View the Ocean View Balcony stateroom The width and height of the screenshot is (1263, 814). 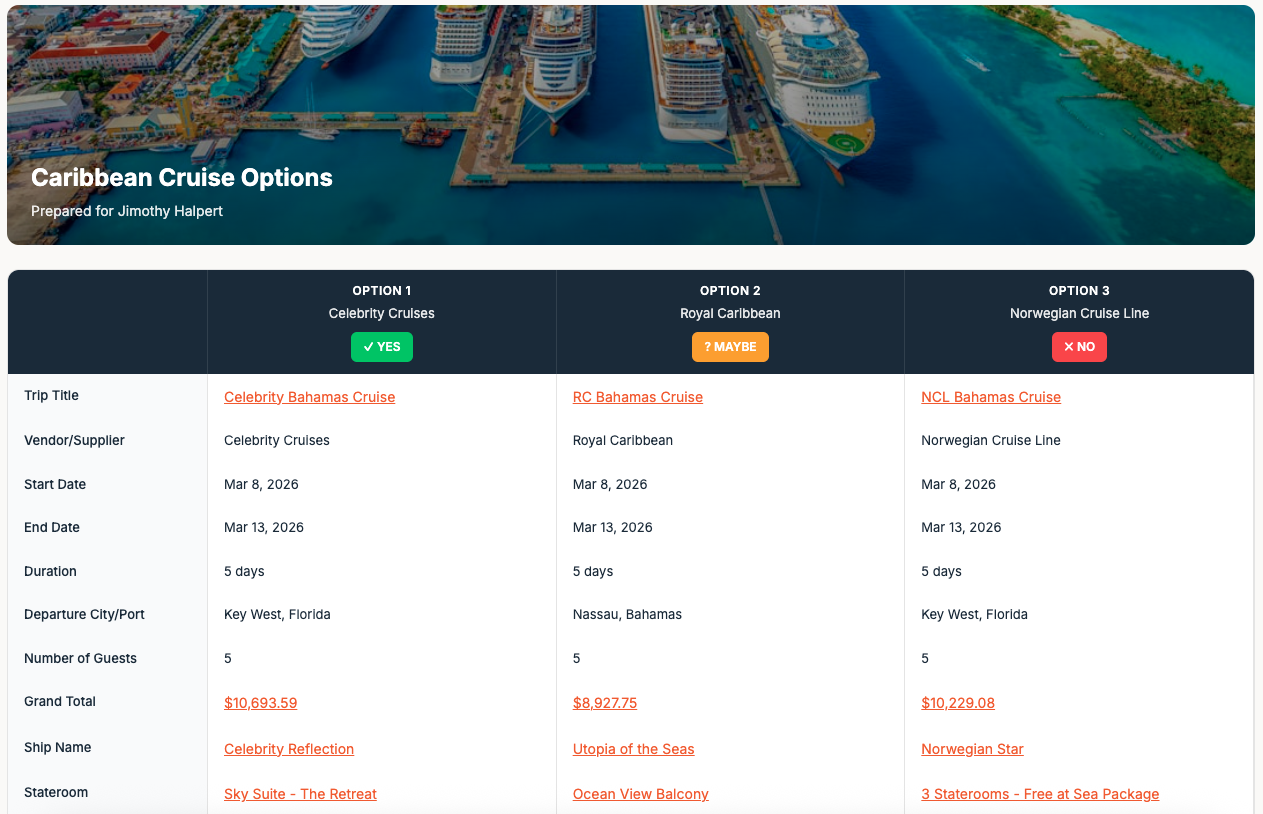[x=640, y=794]
